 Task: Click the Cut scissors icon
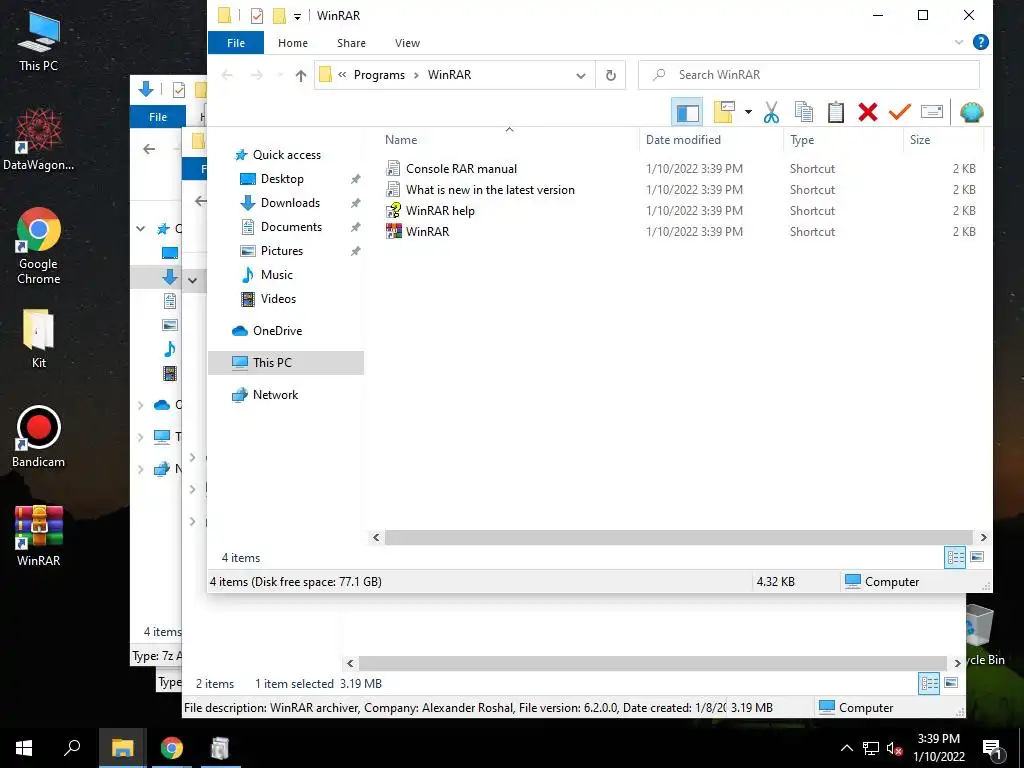(771, 112)
